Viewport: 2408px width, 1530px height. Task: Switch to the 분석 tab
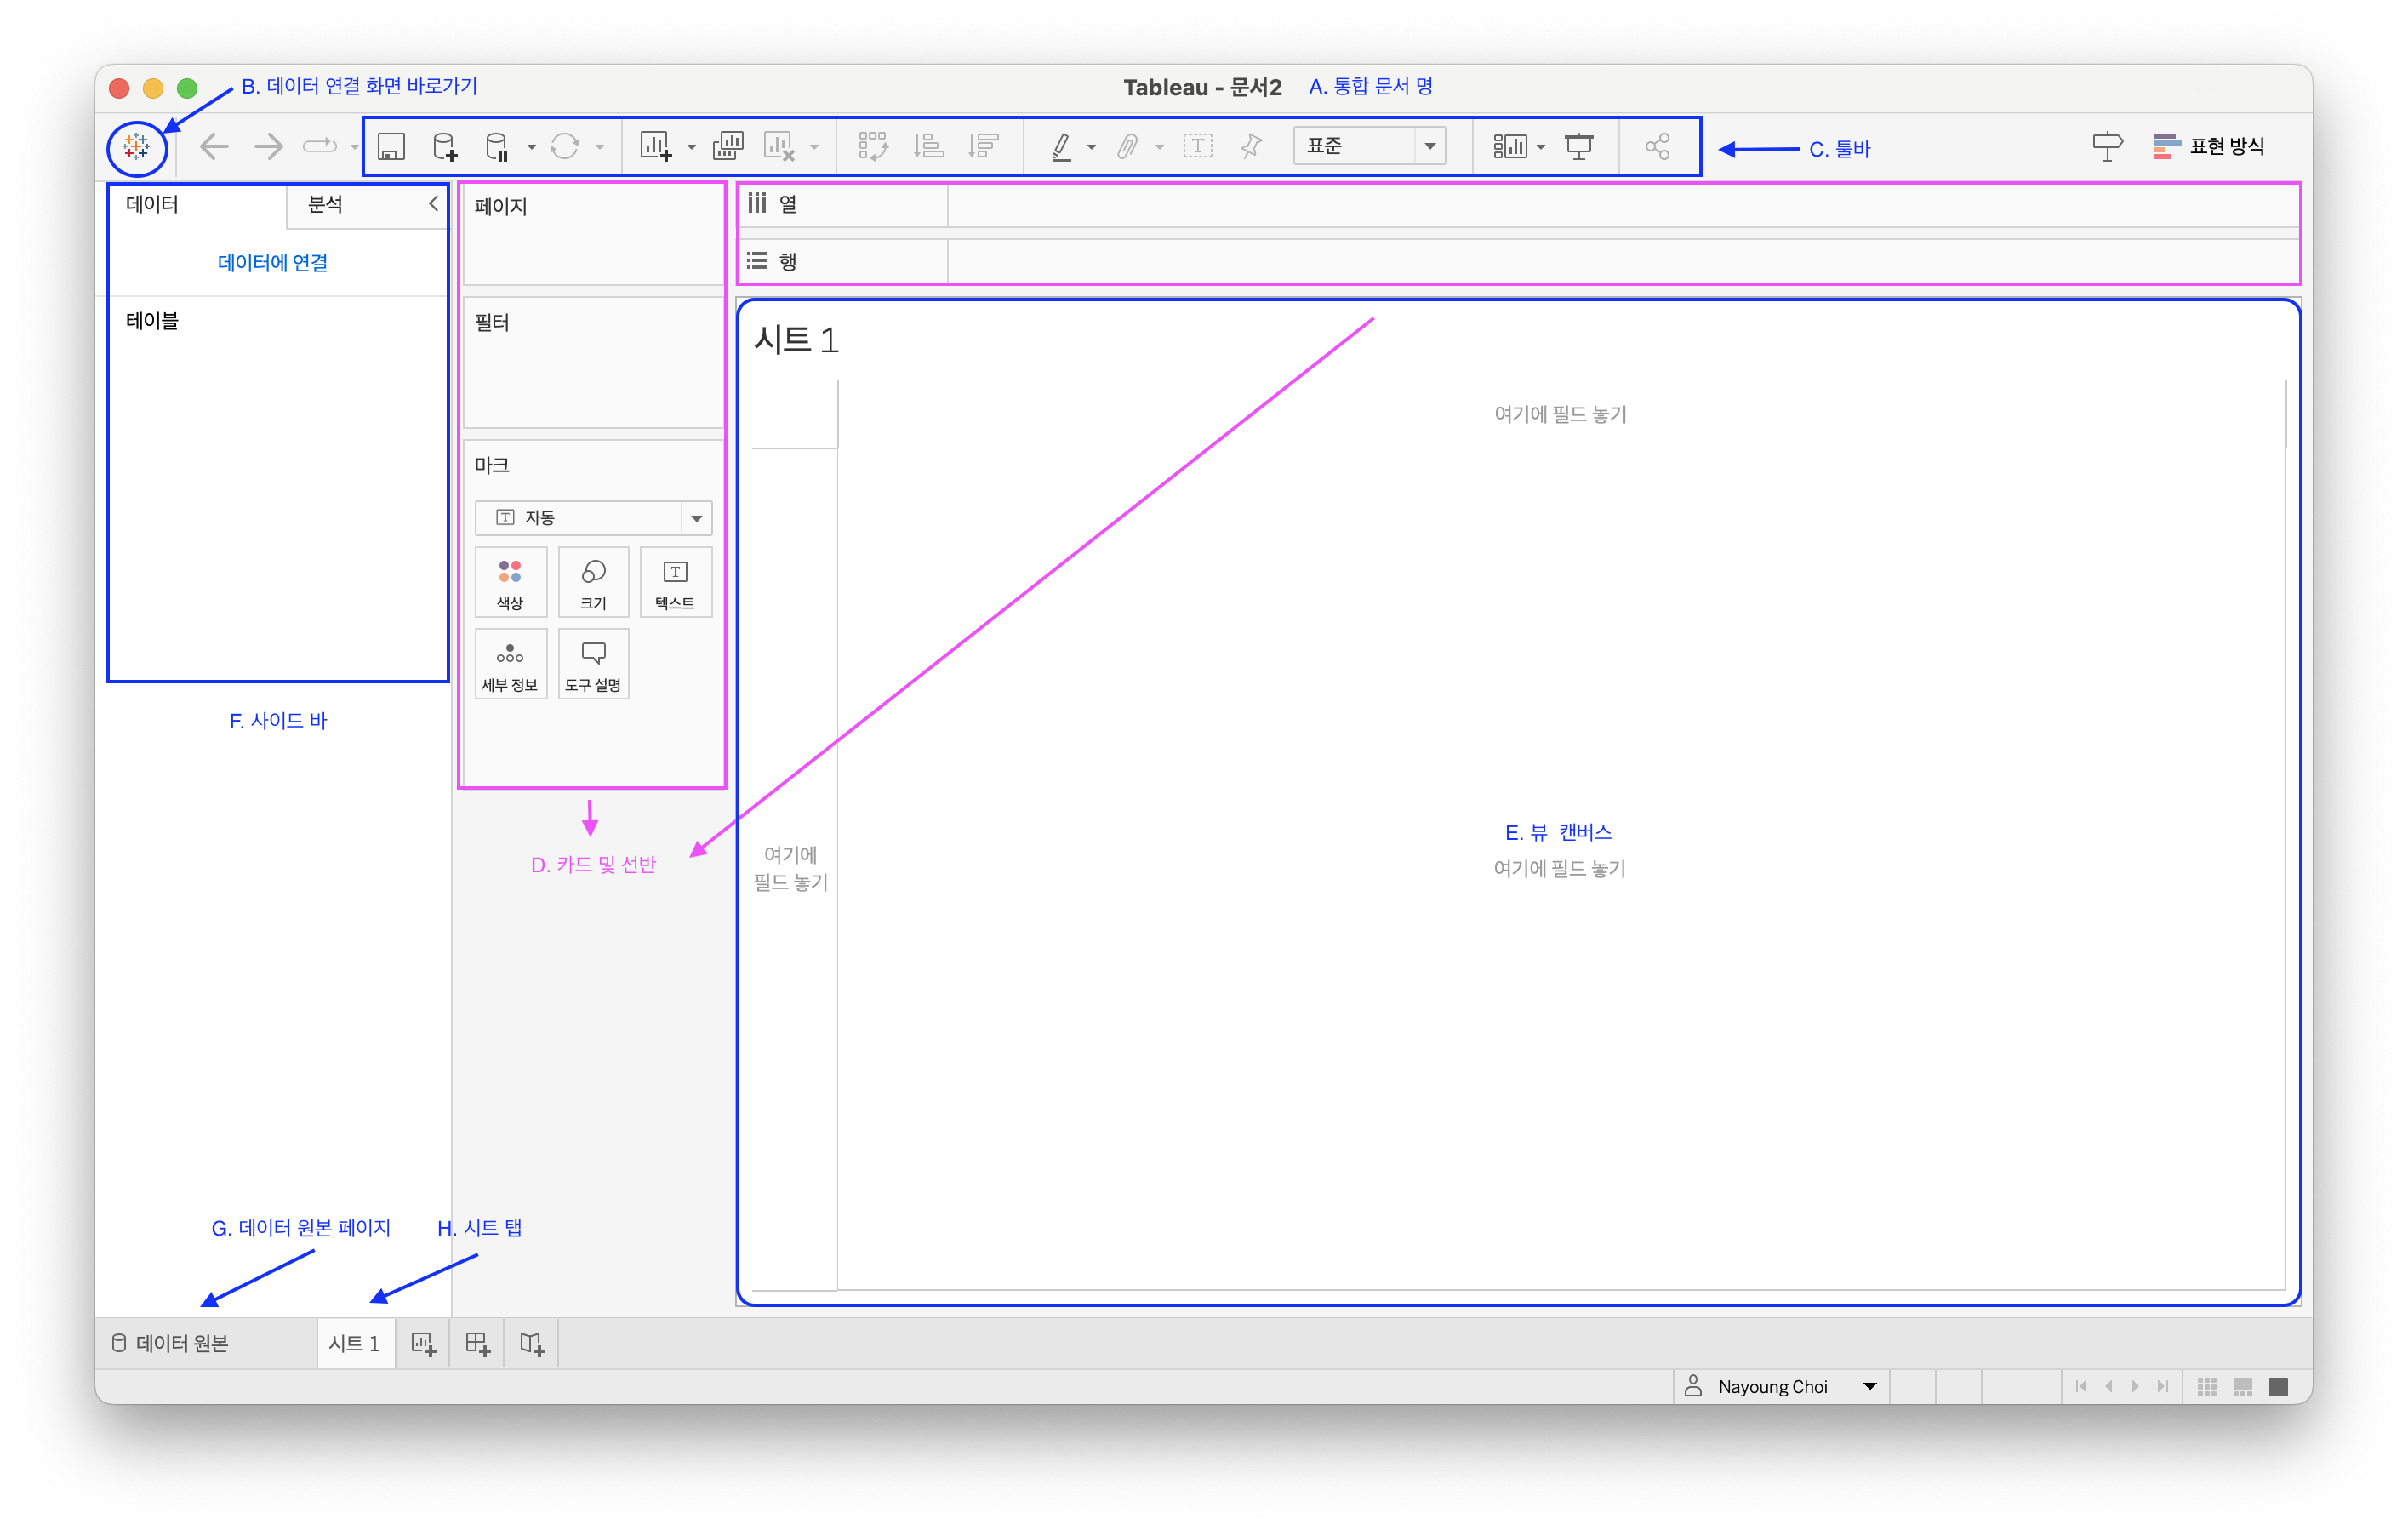click(x=325, y=204)
